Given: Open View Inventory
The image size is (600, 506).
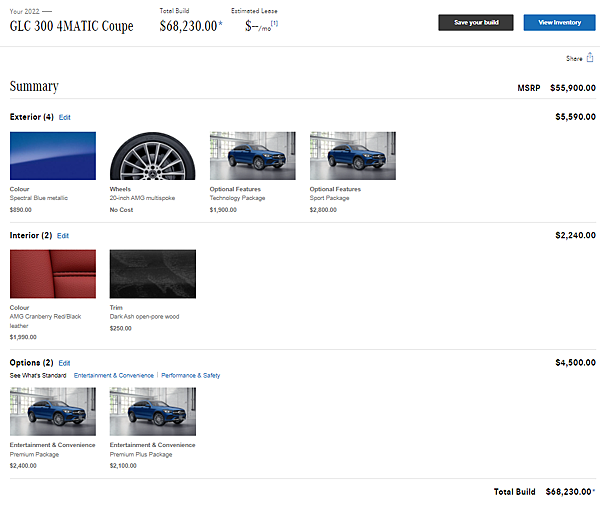Looking at the screenshot, I should coord(559,23).
